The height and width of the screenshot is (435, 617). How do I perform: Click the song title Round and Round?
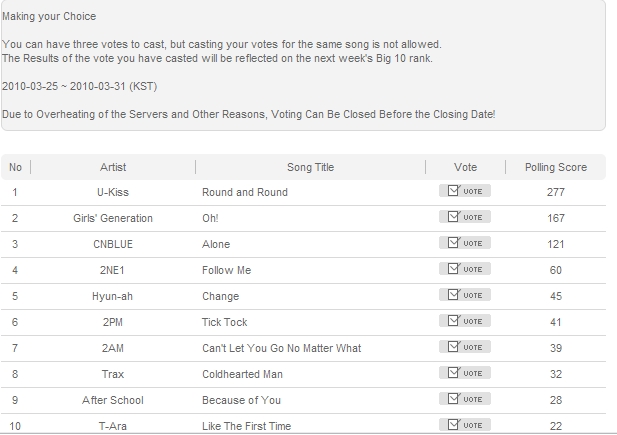245,192
